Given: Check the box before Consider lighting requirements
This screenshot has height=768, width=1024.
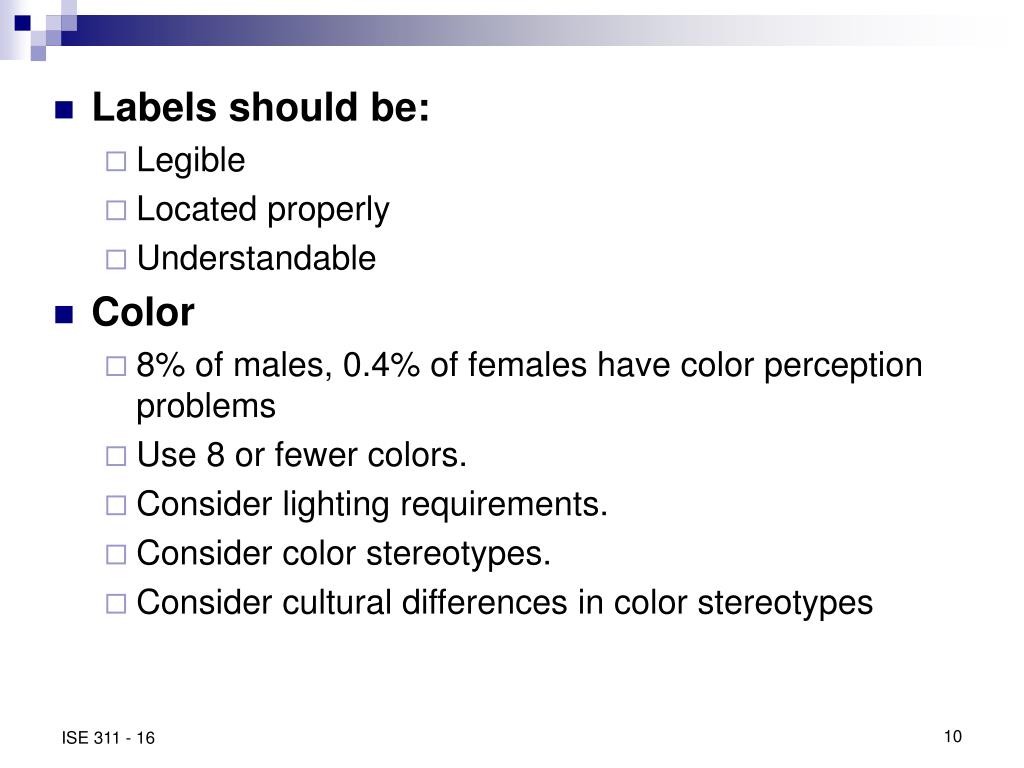Looking at the screenshot, I should coord(116,505).
